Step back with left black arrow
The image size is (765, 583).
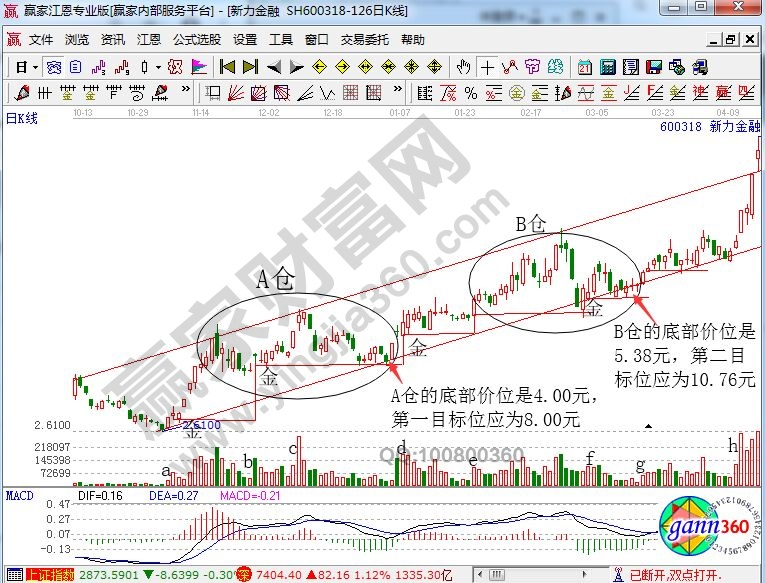pos(274,67)
